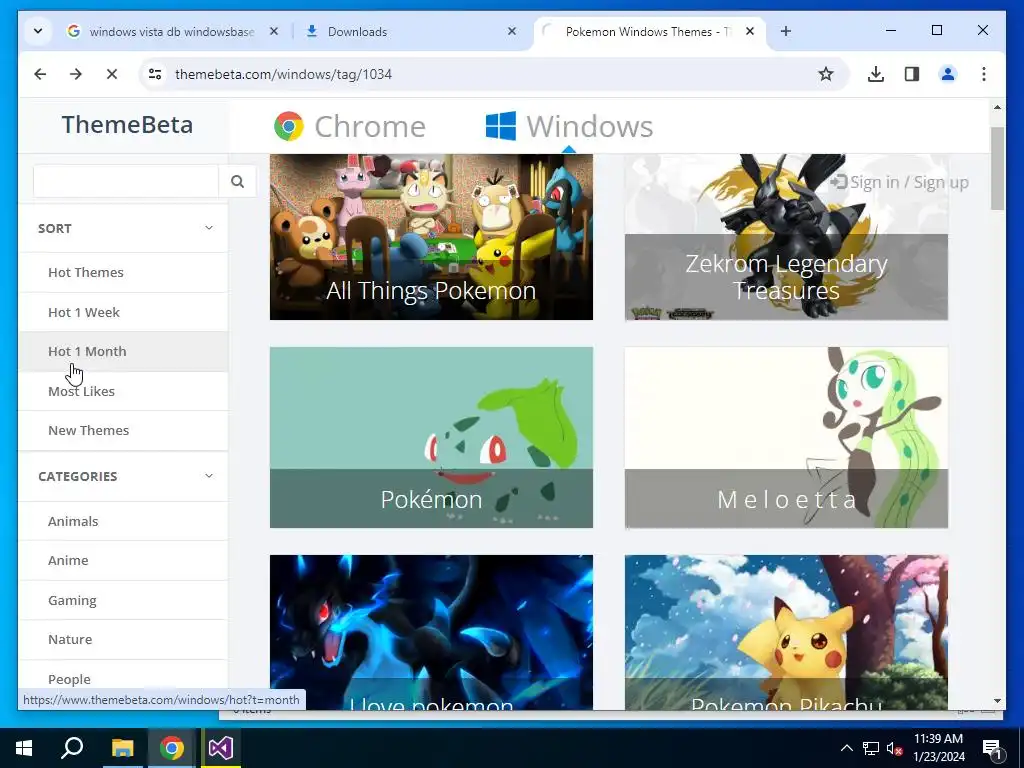Screen dimensions: 1024x768
Task: Open the Chrome taskbar icon
Action: 171,748
